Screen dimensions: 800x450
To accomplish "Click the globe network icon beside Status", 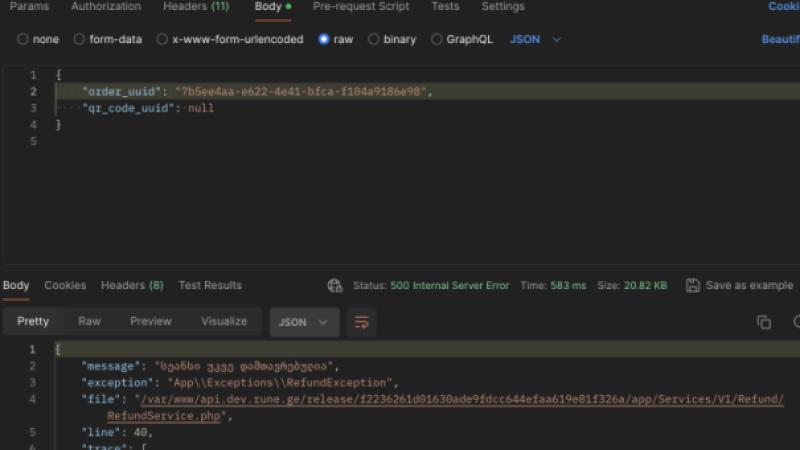I will [x=335, y=286].
